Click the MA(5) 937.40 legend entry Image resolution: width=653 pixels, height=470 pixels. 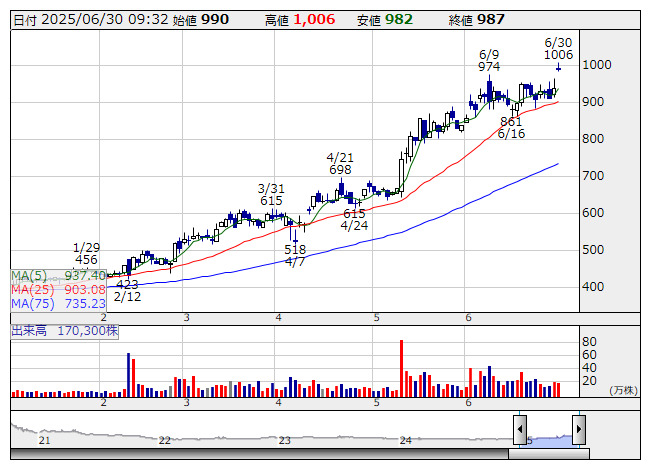pos(58,276)
